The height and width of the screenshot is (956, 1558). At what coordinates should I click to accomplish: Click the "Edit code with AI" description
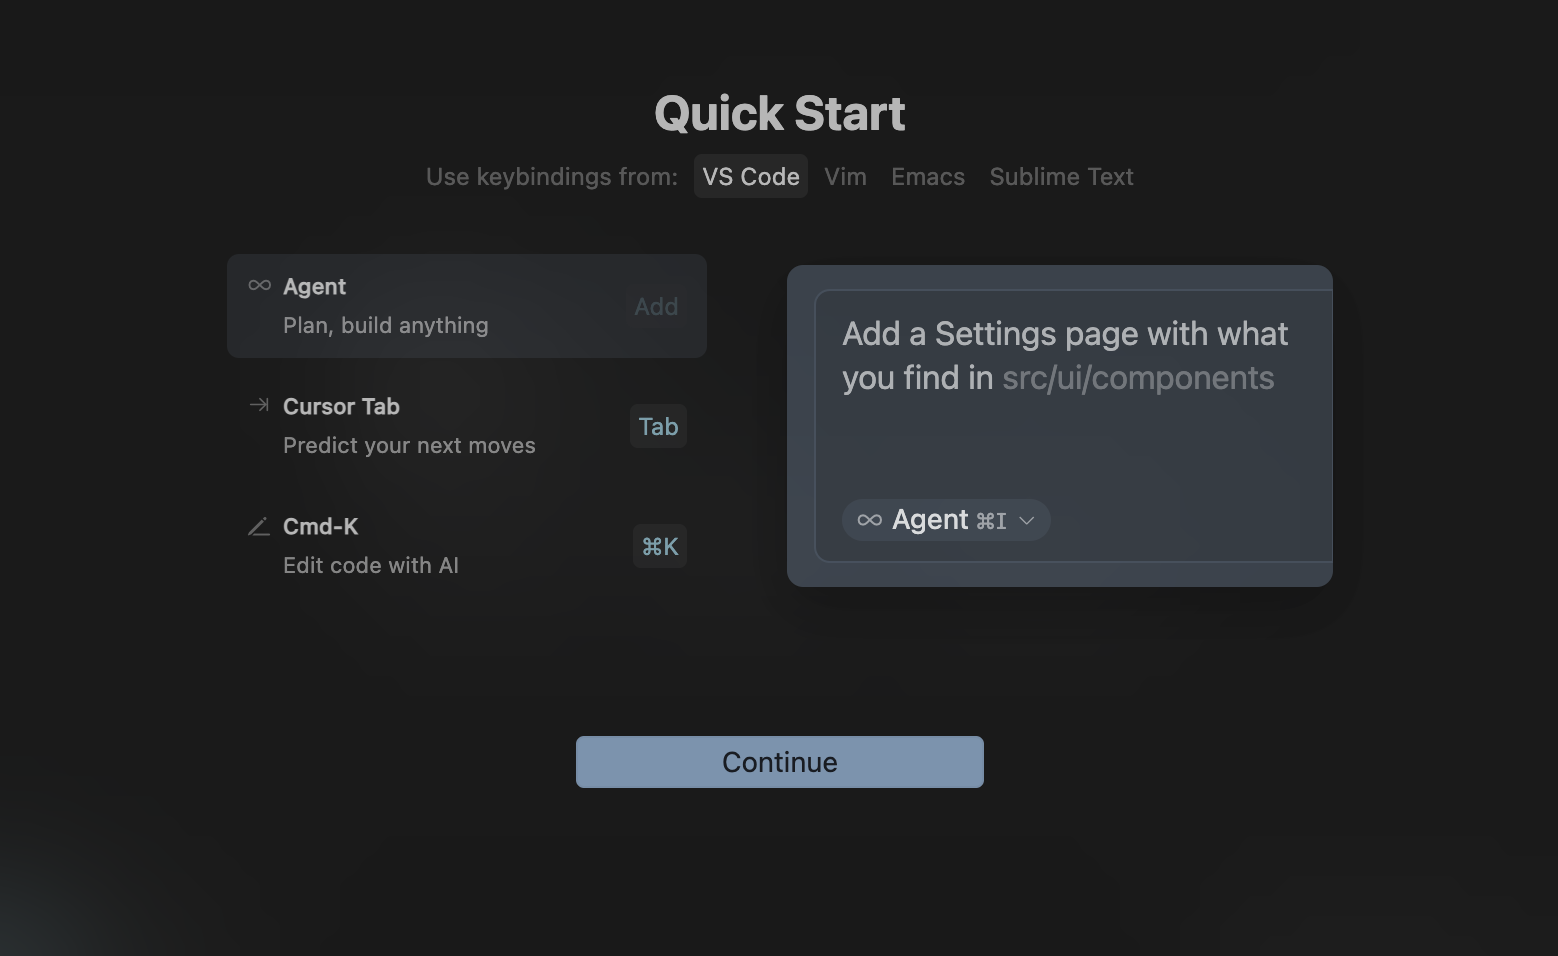(371, 566)
